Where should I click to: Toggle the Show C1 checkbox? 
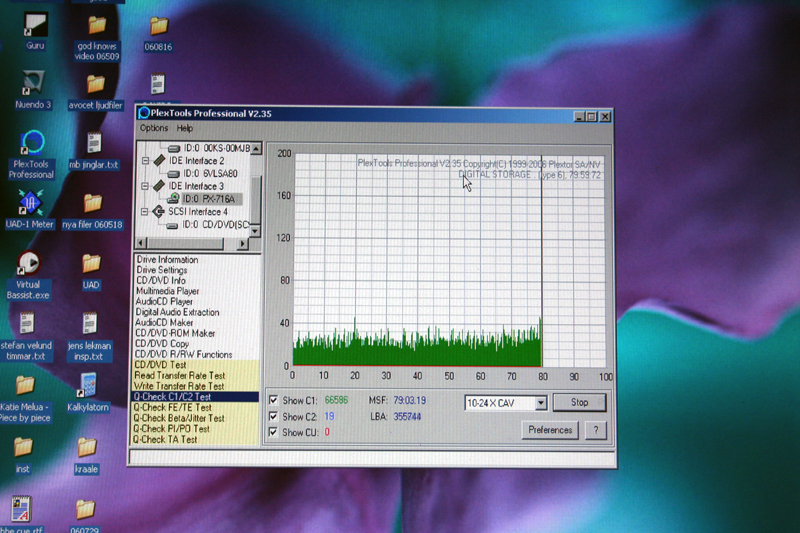(x=273, y=400)
